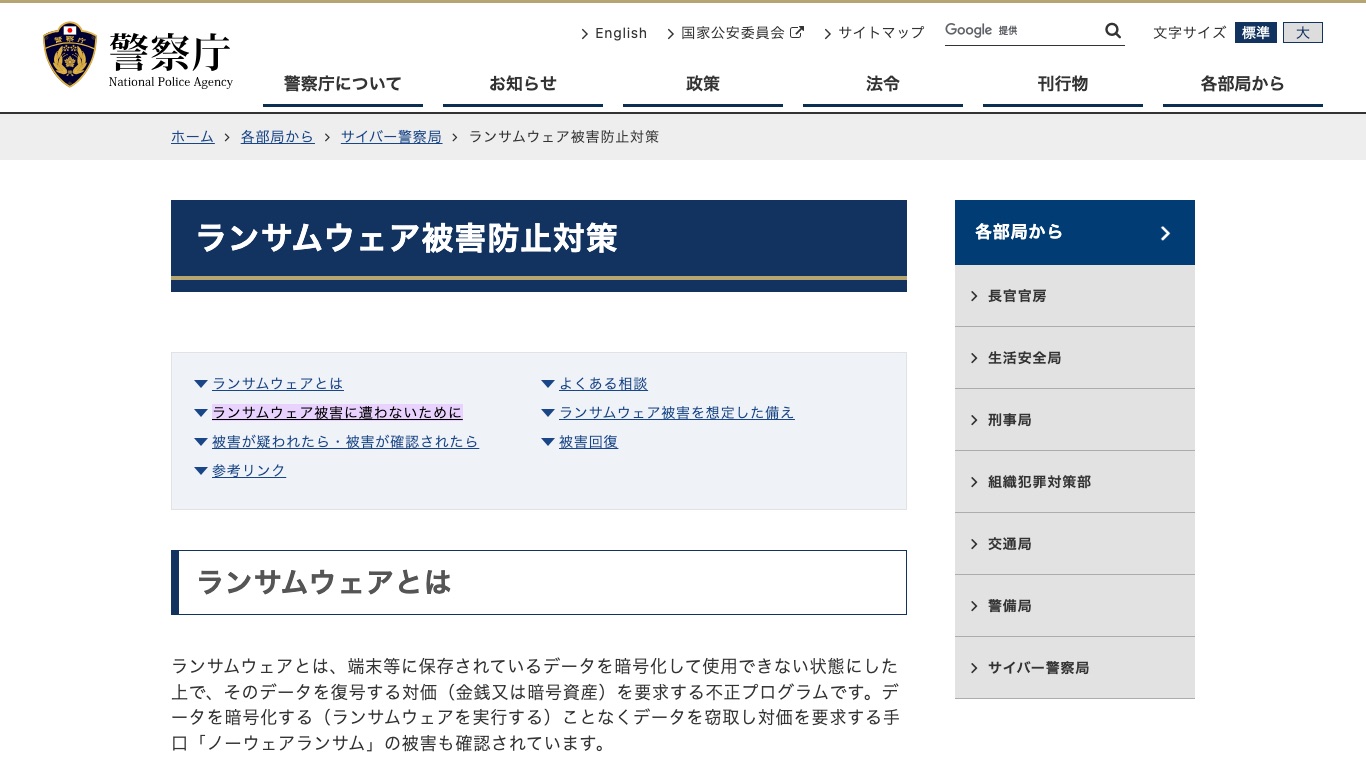Open 交通局 in the sidebar
Screen dimensions: 1366x768
(1075, 544)
